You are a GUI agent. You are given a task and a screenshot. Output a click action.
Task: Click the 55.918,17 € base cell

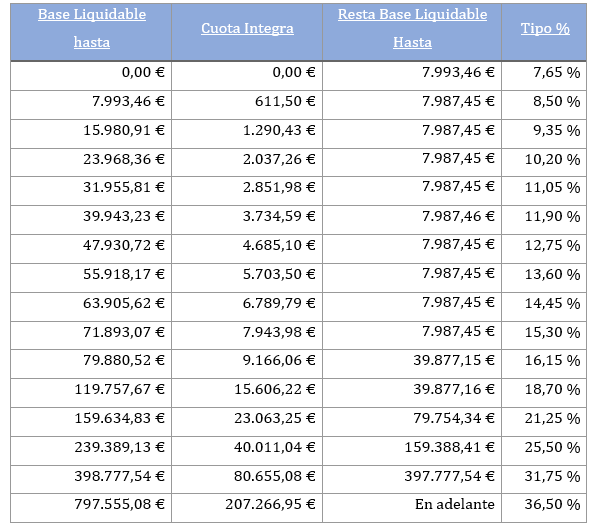[x=91, y=278]
